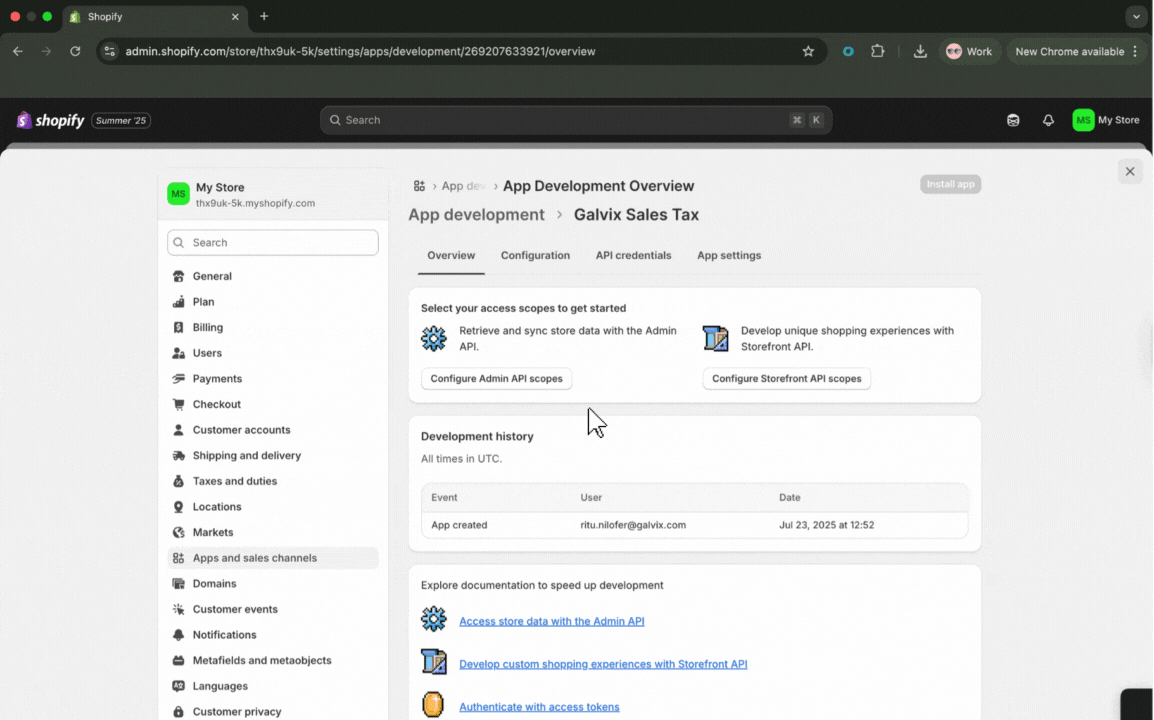1154x720 pixels.
Task: Open Plan settings
Action: (x=272, y=302)
